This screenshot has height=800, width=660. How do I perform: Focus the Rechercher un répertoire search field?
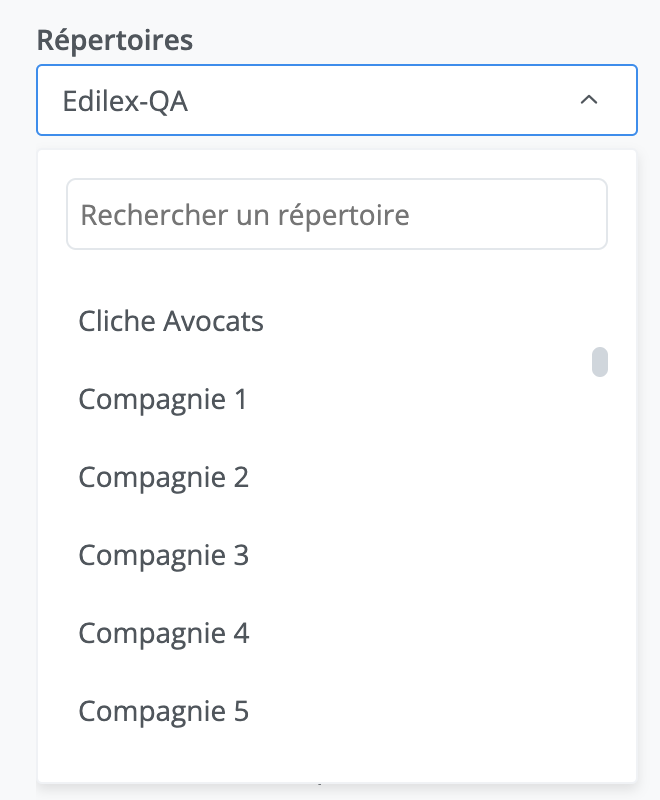coord(336,214)
